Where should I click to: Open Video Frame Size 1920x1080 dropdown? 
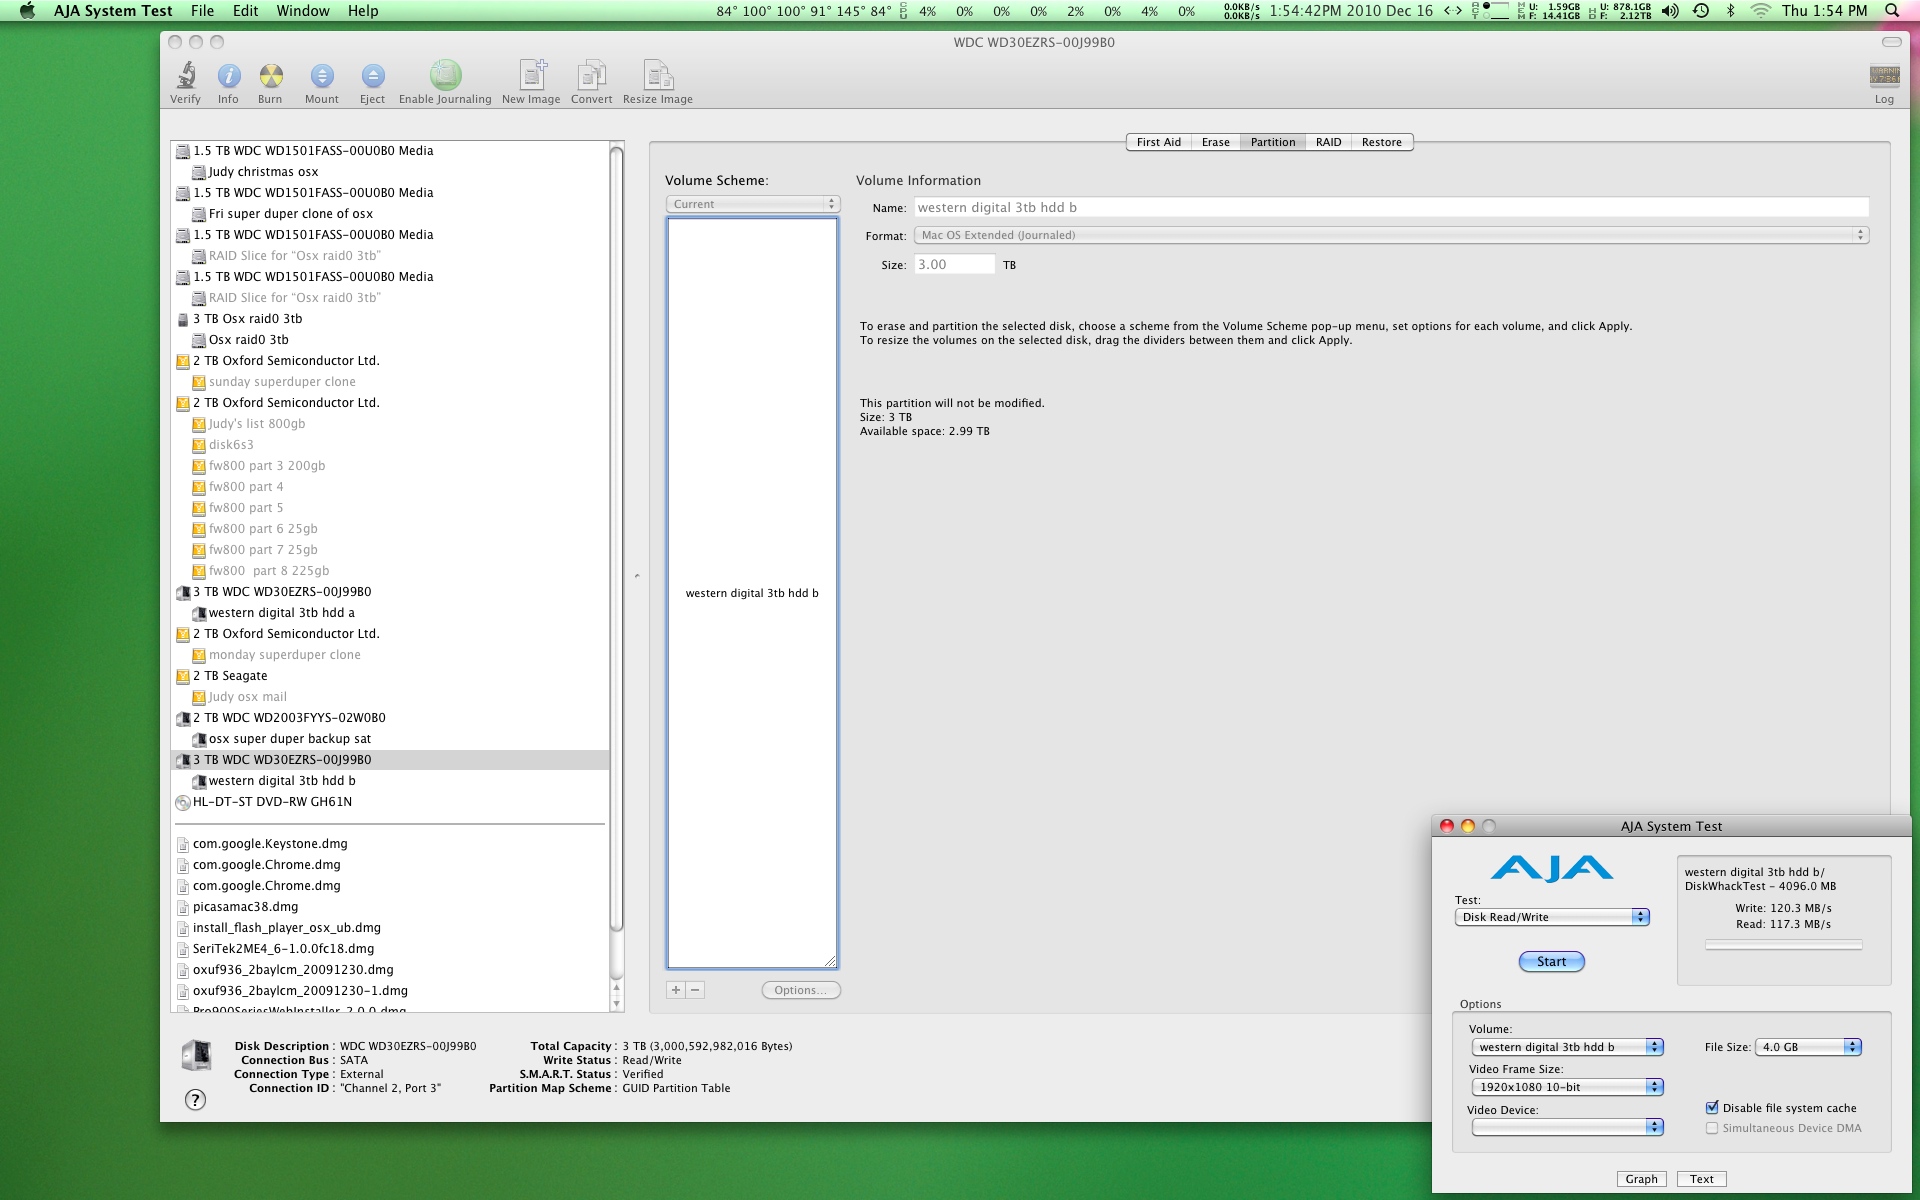point(1567,1087)
